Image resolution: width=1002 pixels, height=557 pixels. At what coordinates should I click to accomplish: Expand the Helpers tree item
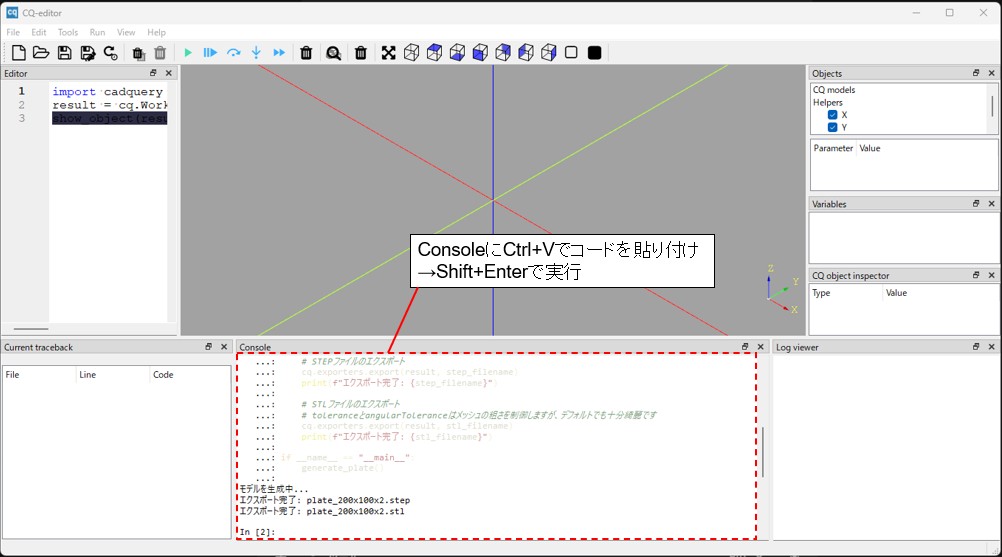827,102
